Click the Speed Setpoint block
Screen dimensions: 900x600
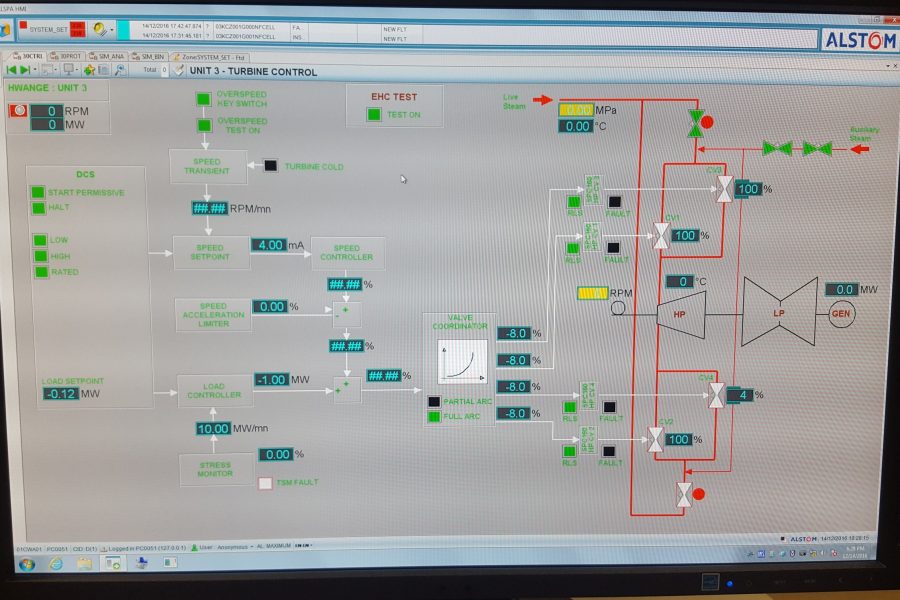[211, 253]
